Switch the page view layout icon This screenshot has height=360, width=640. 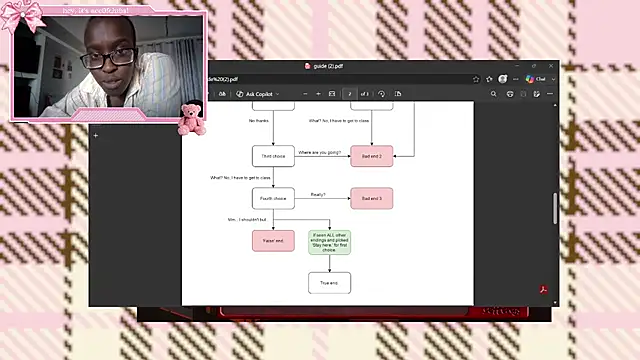point(398,94)
